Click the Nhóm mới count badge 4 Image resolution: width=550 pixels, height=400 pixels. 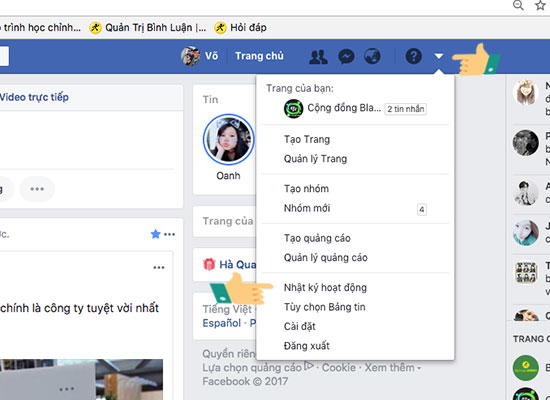click(x=422, y=209)
